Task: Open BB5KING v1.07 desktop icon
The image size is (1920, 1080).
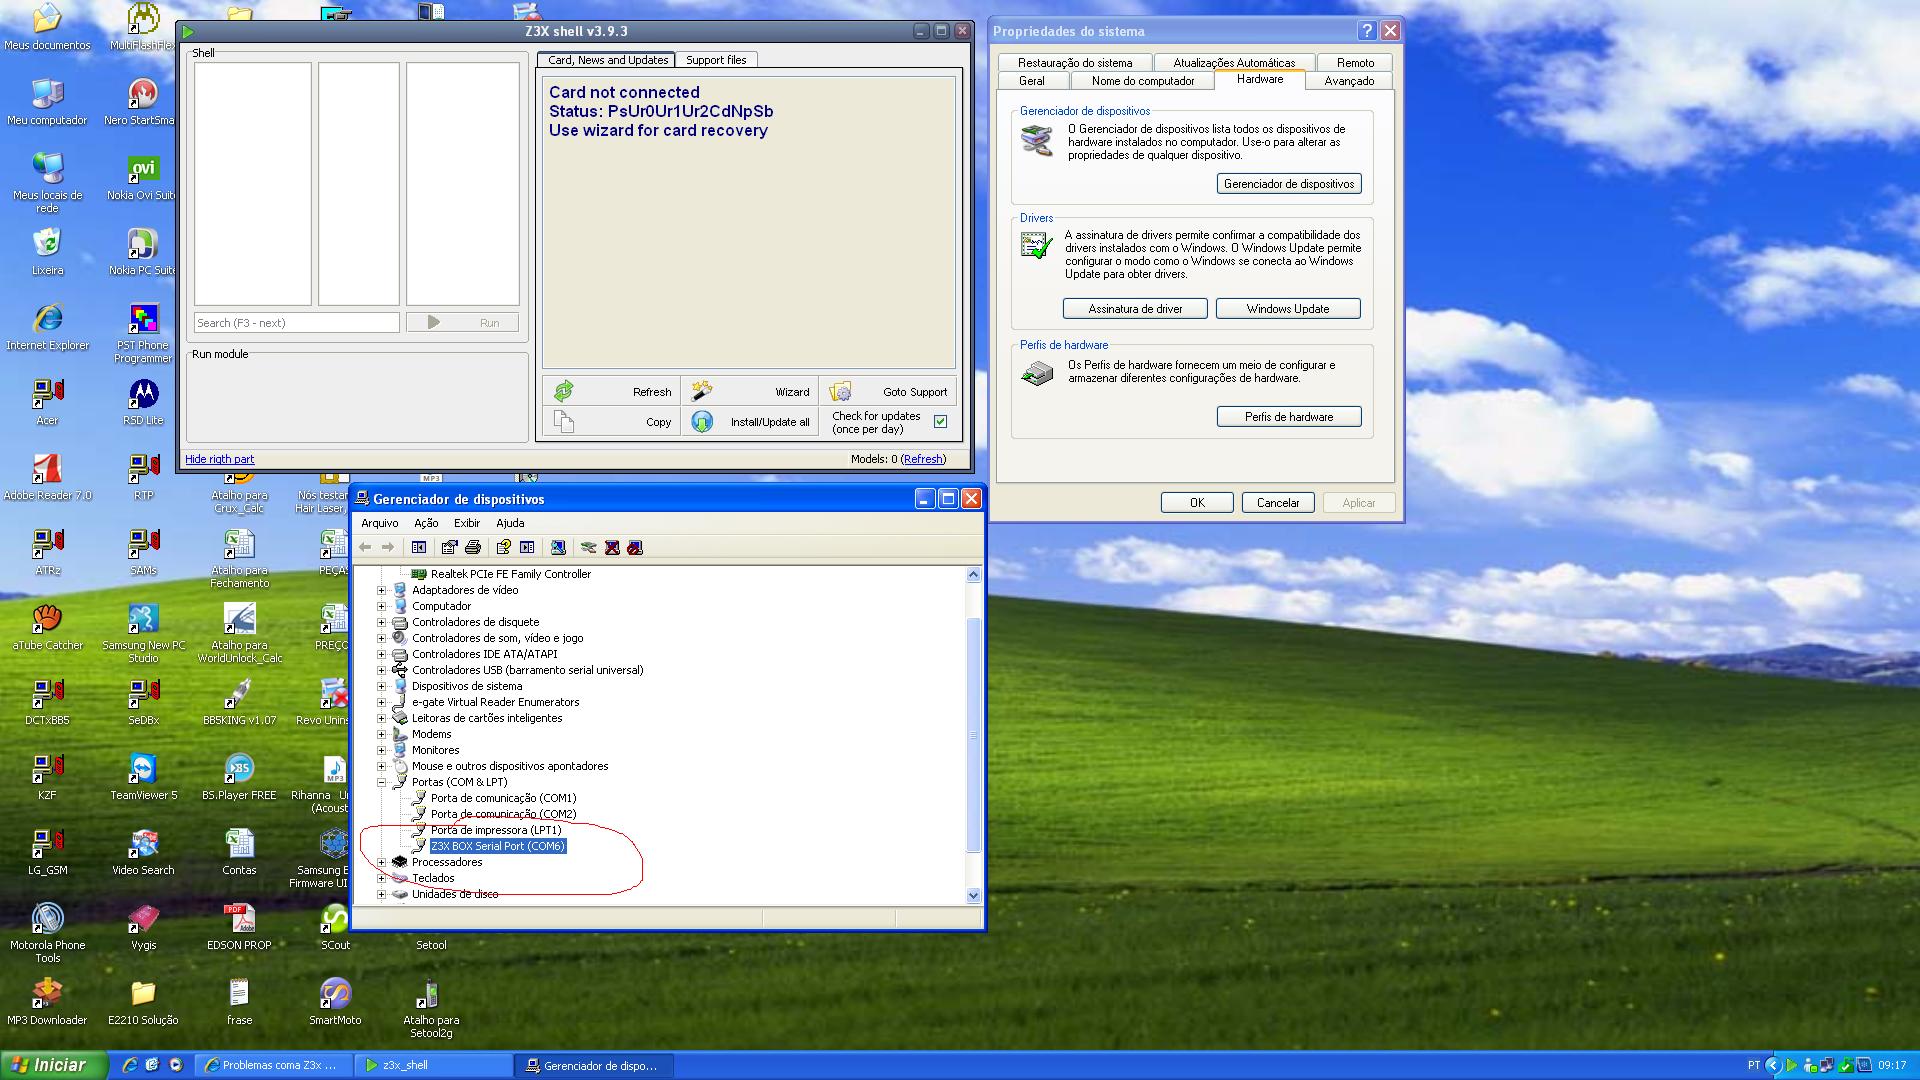Action: (x=239, y=702)
